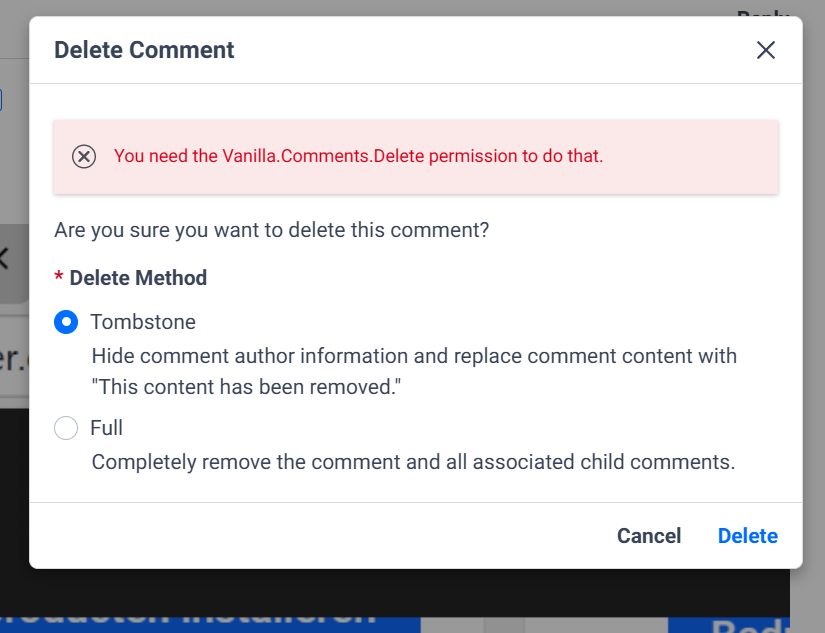The width and height of the screenshot is (825, 633).
Task: Click the partially hidden Reply link behind the dialog
Action: click(763, 12)
